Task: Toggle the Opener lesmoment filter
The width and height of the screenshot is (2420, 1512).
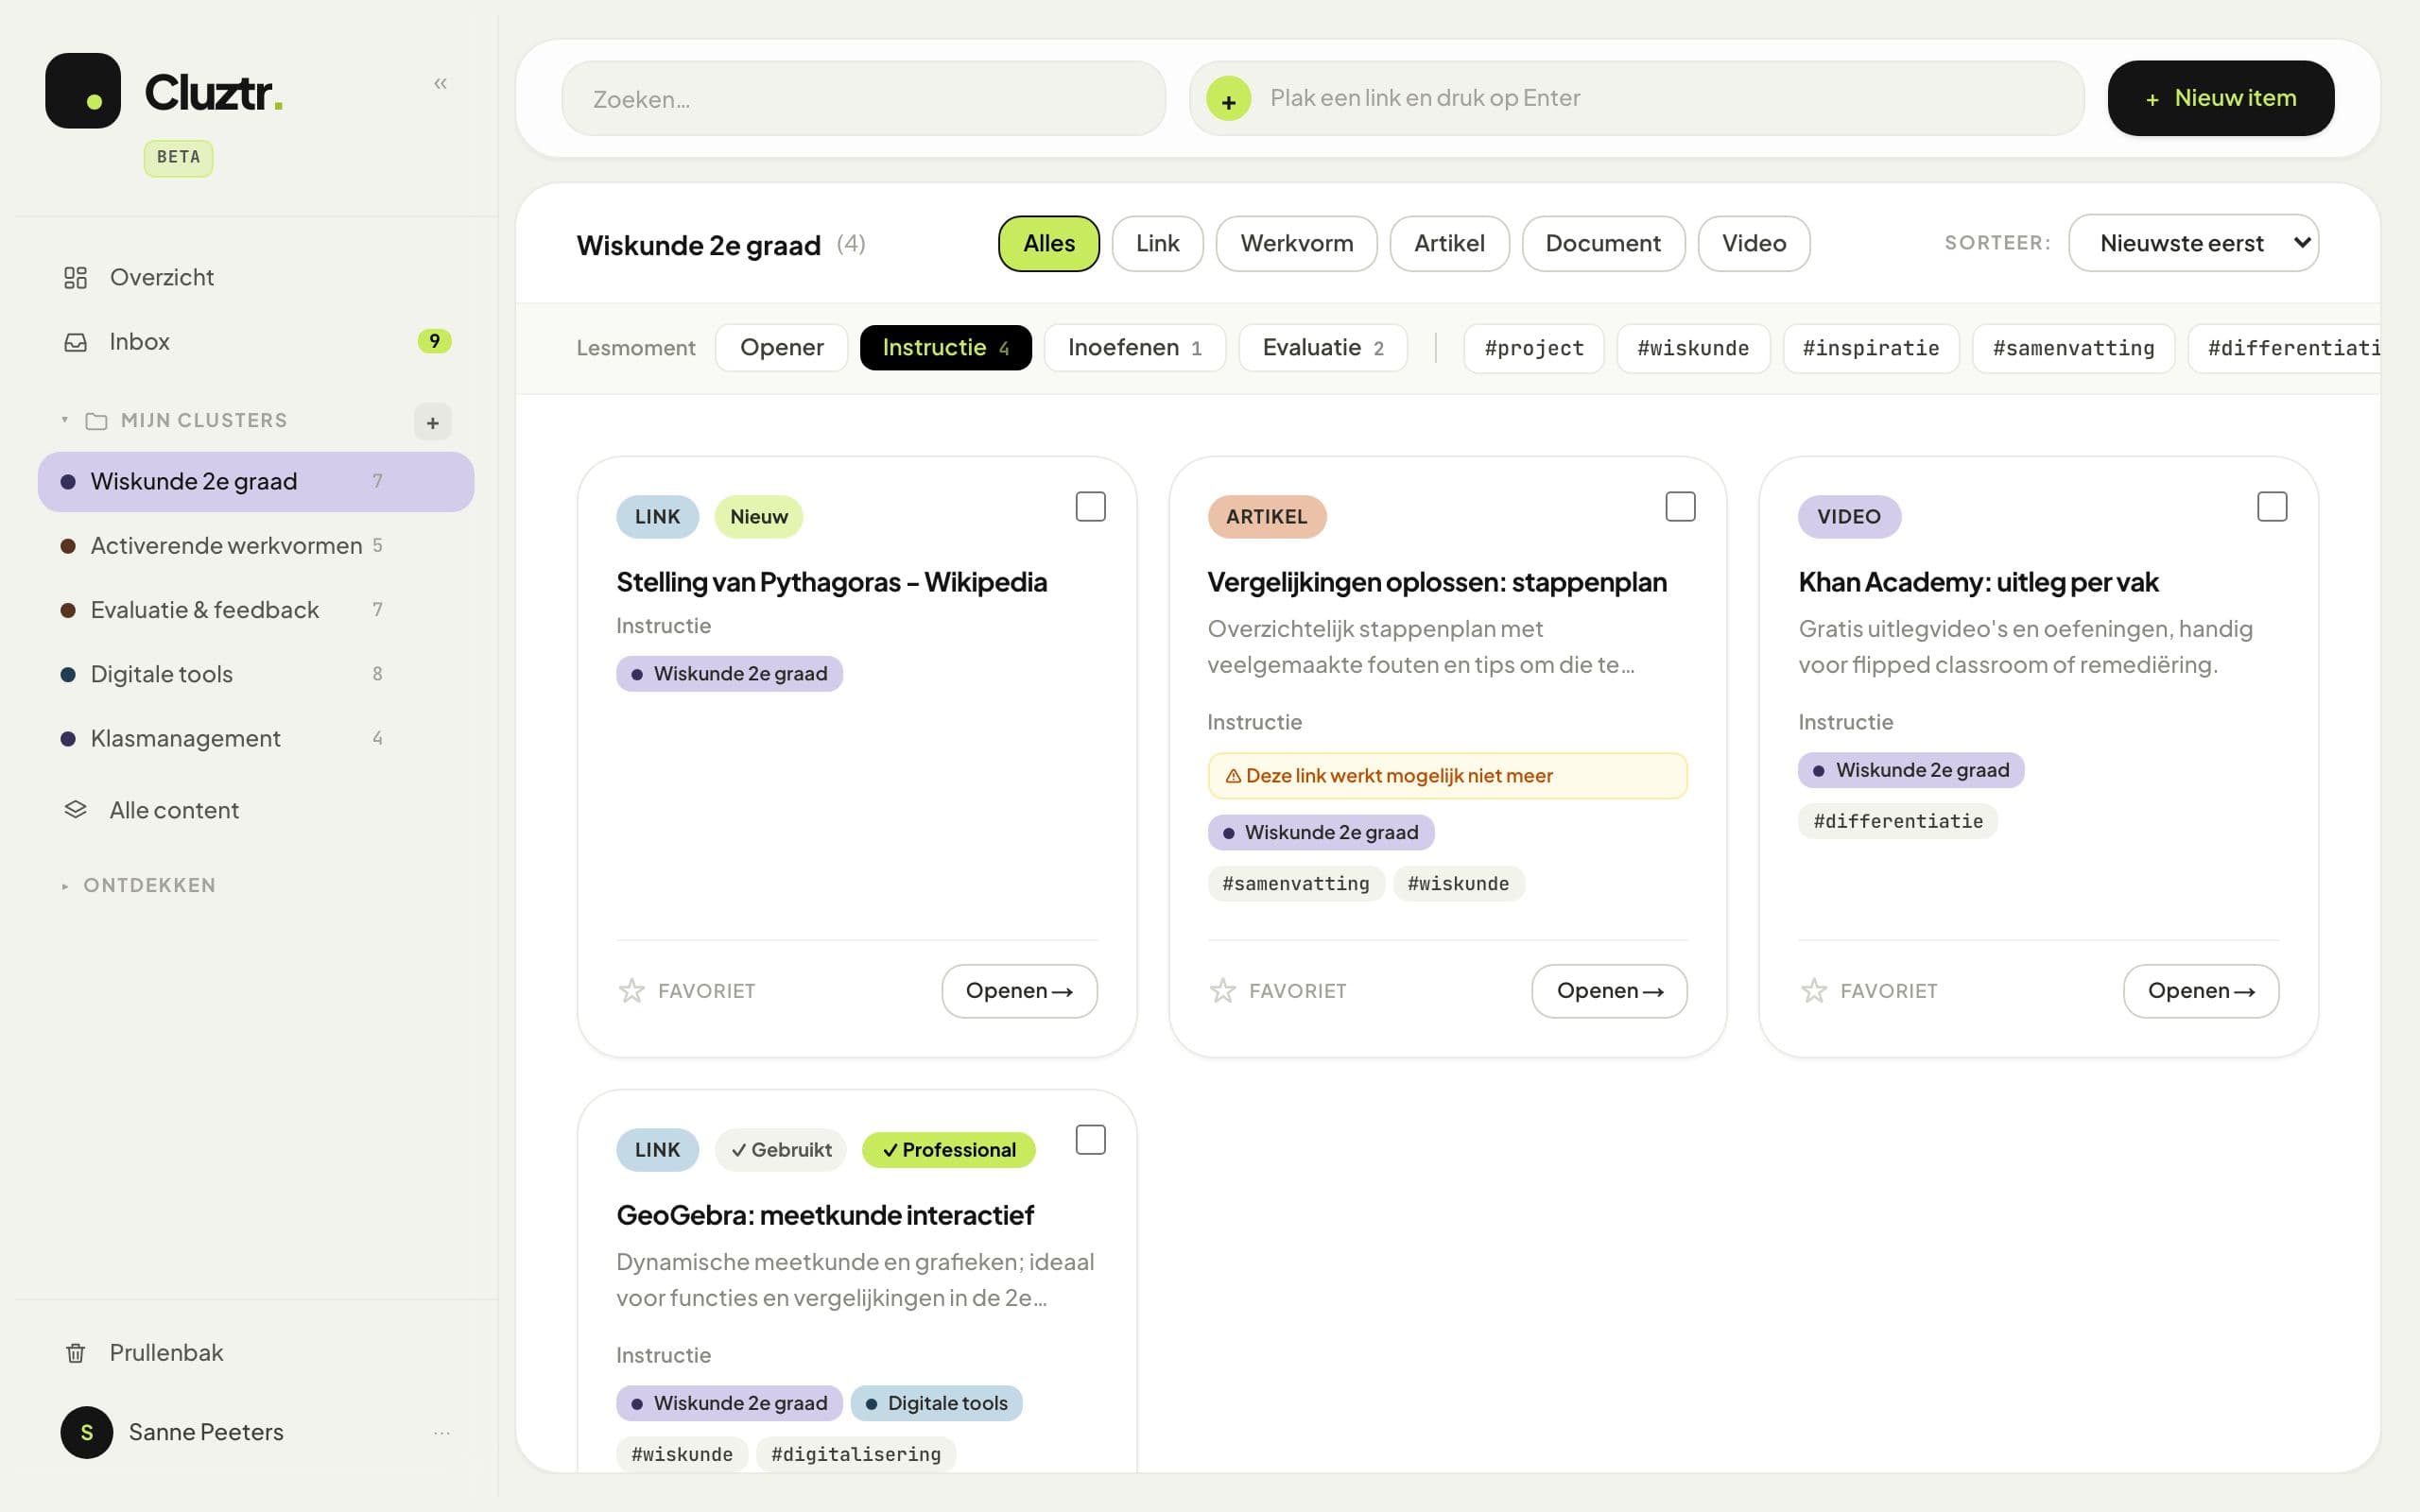Action: tap(781, 348)
